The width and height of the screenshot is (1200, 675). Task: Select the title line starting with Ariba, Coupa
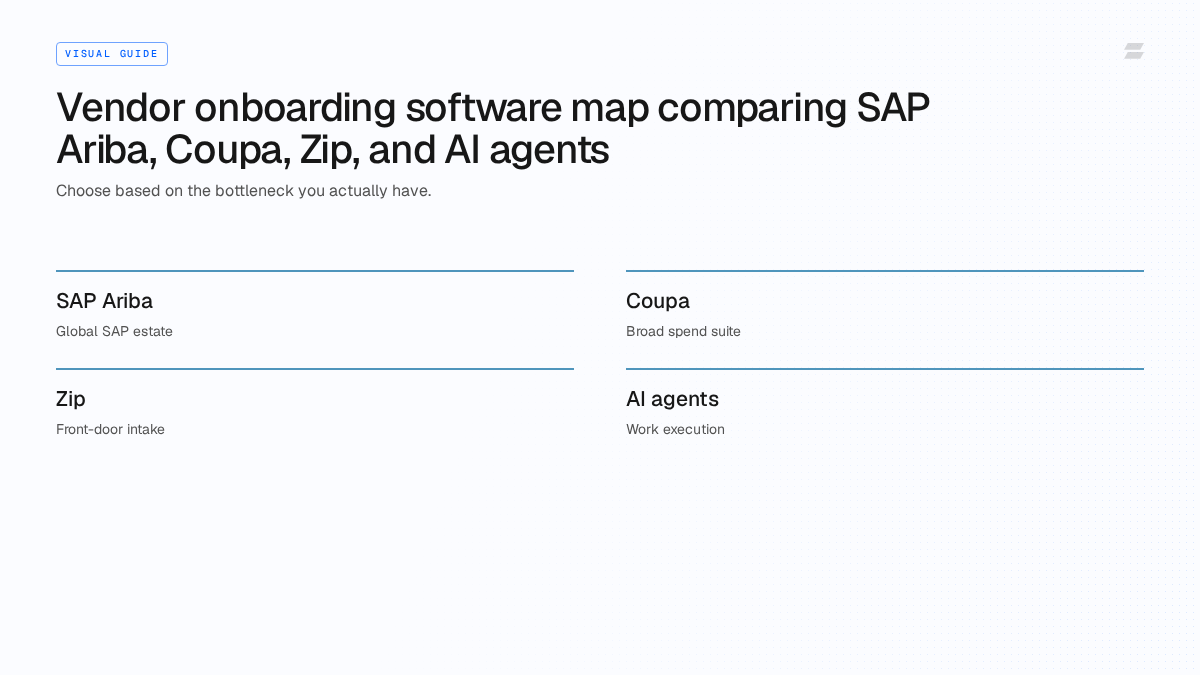pos(332,150)
